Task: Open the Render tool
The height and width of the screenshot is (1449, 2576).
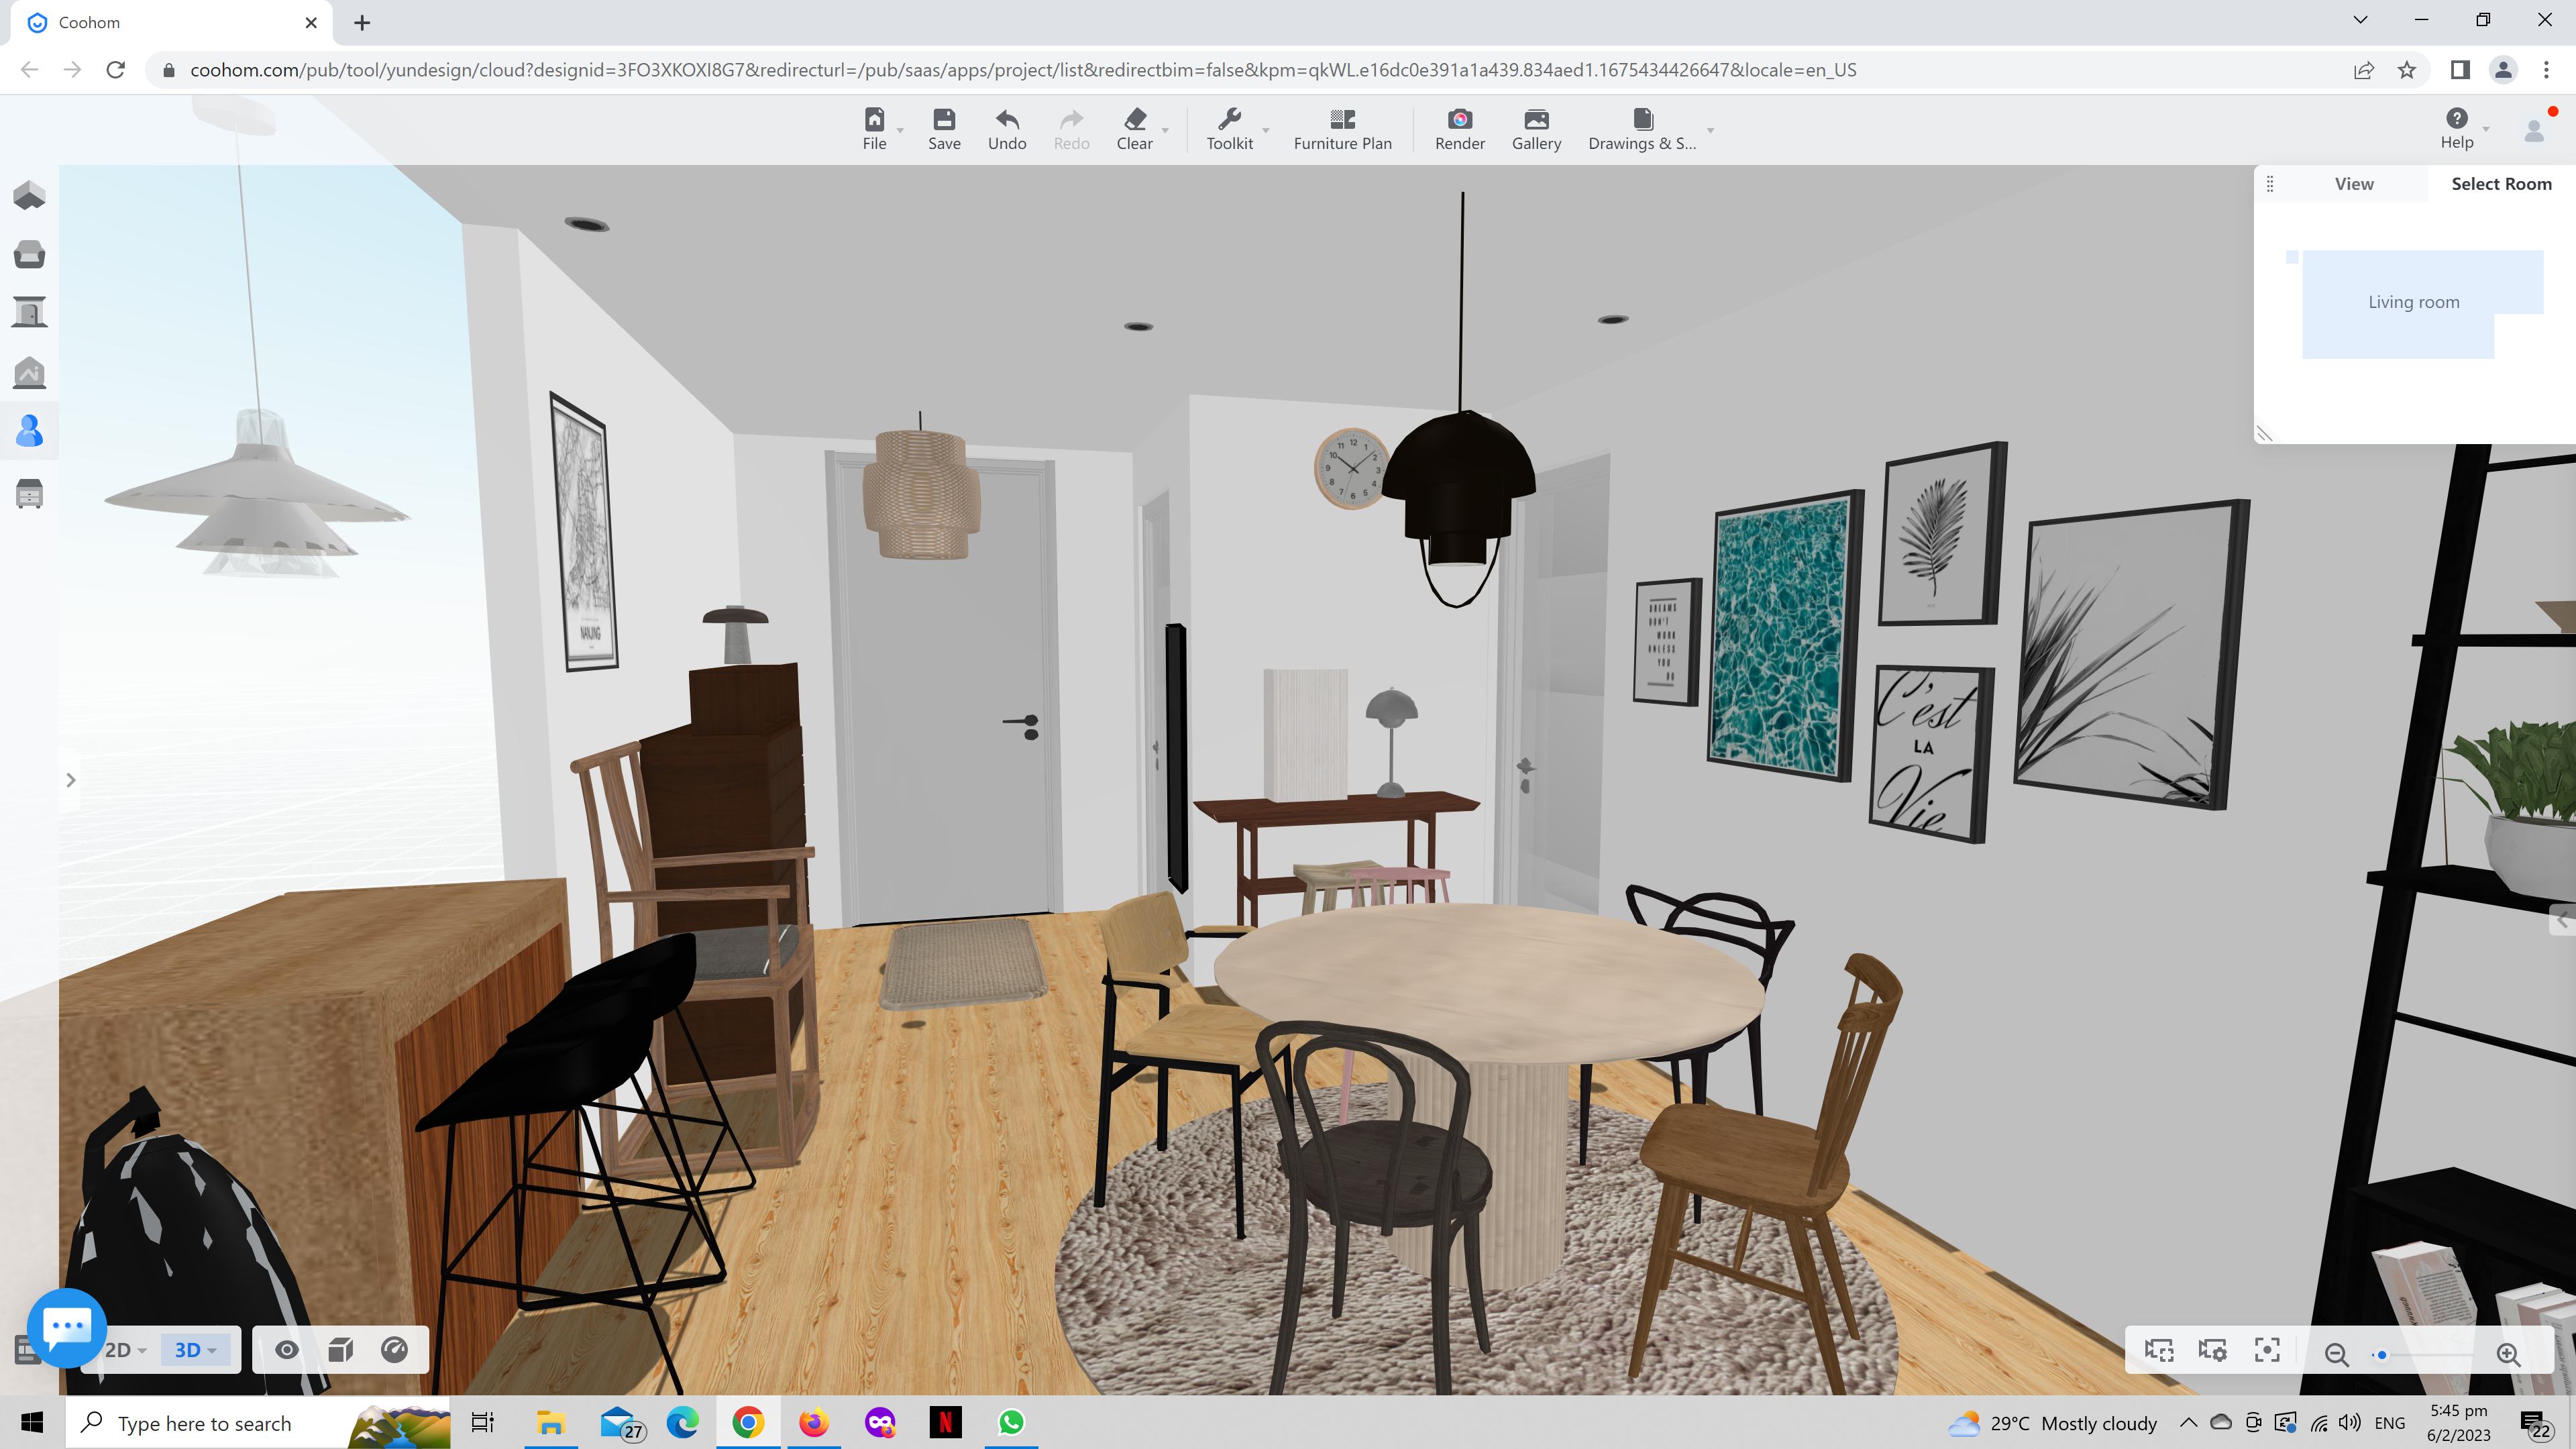Action: (x=1459, y=128)
